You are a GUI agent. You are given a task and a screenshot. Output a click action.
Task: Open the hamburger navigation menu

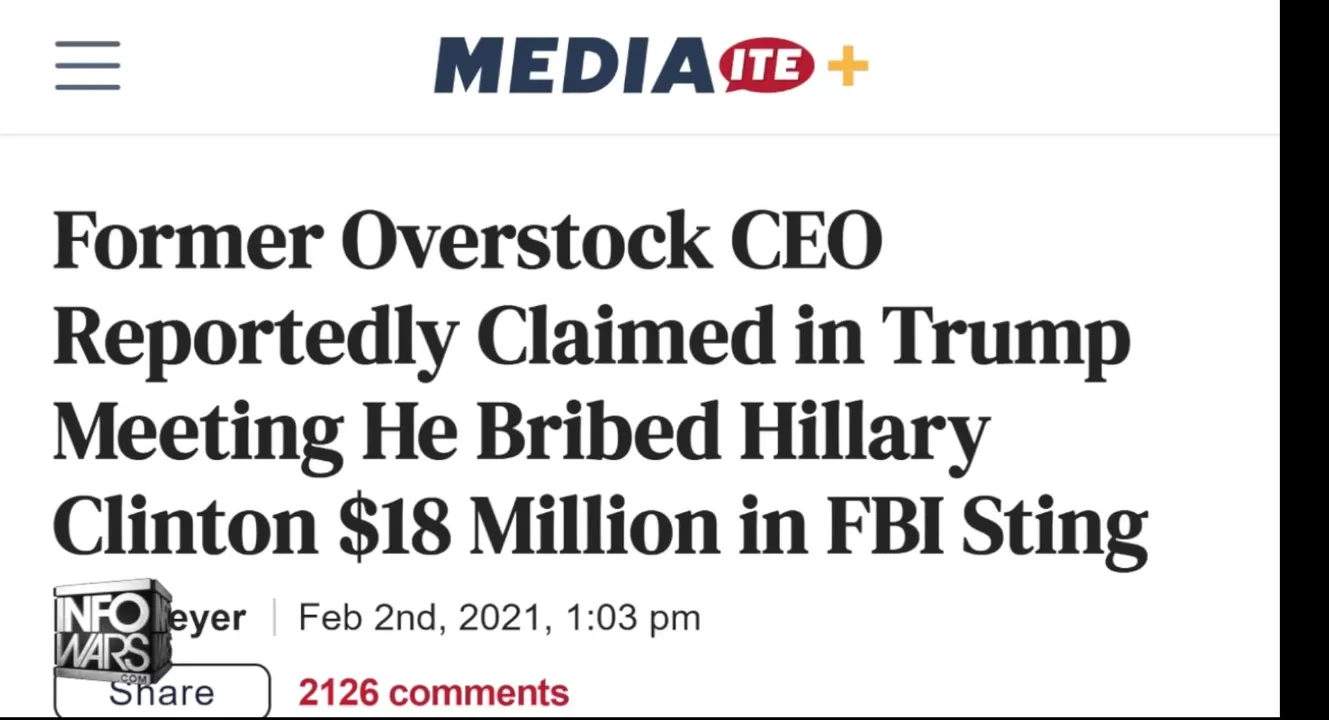tap(88, 66)
